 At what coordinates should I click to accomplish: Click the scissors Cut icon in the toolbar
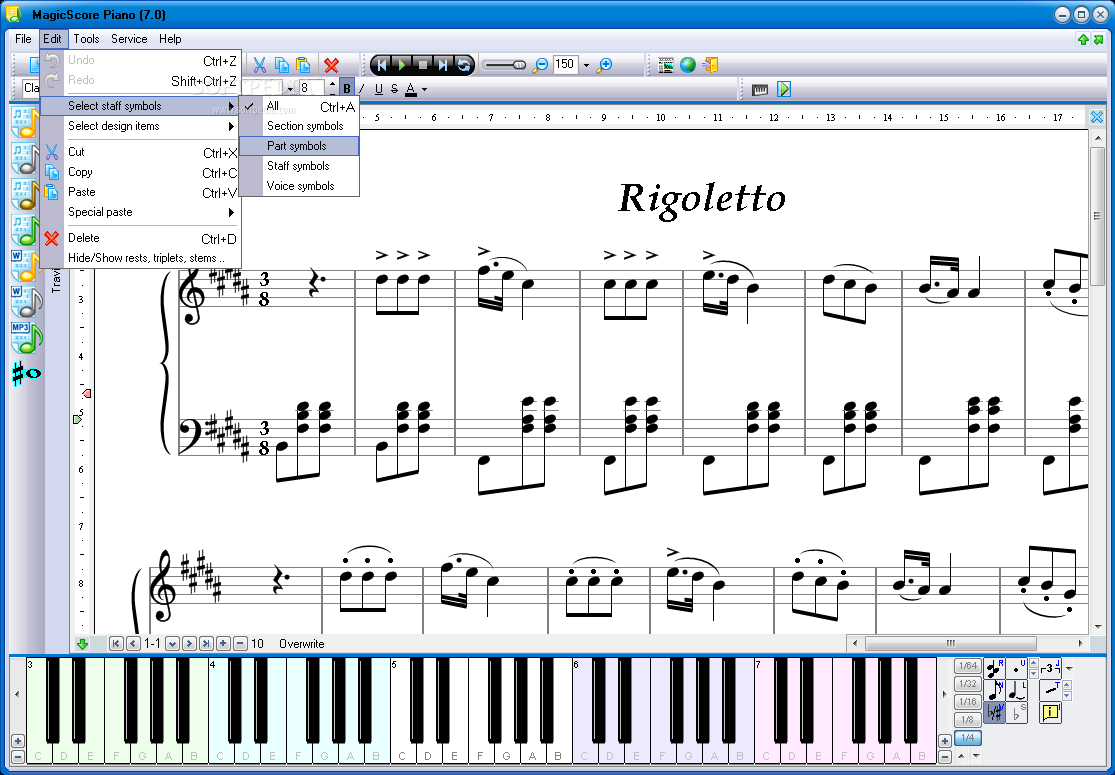pyautogui.click(x=260, y=65)
